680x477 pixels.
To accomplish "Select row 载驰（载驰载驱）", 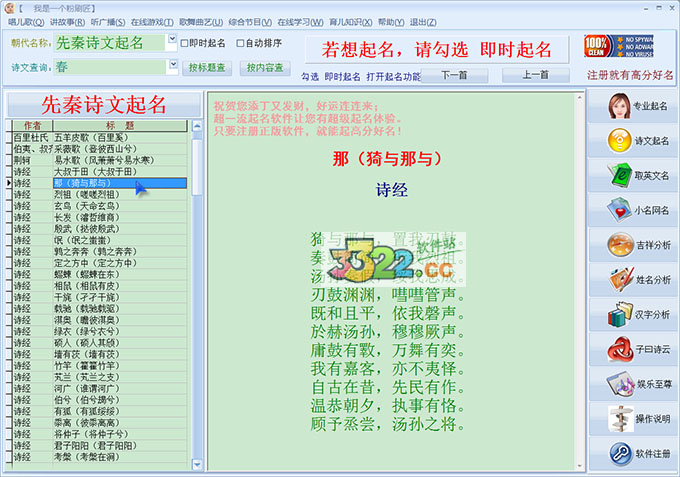I will click(x=120, y=309).
